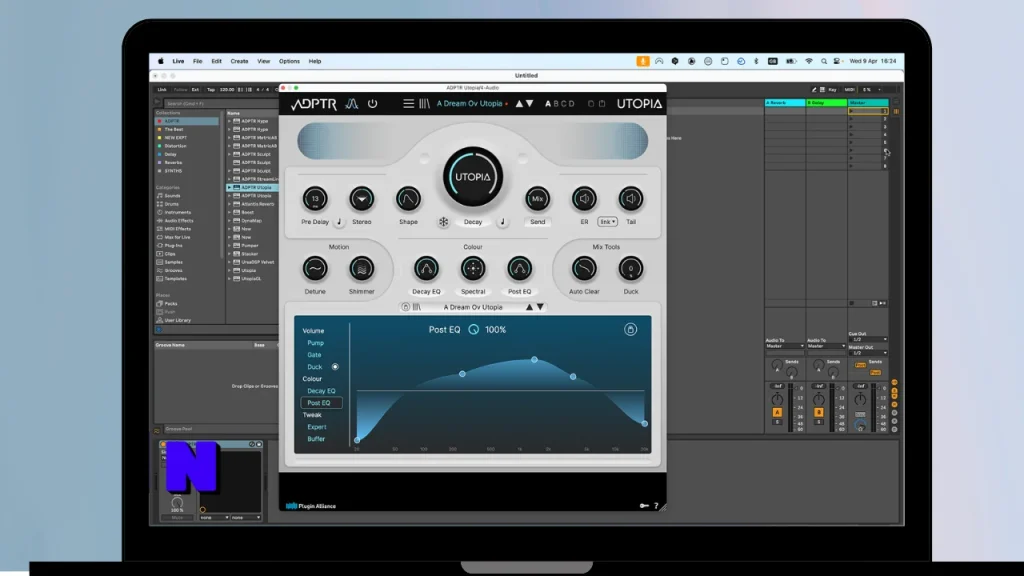The image size is (1024, 576).
Task: Open the Buffer page in the sidebar
Action: click(316, 439)
